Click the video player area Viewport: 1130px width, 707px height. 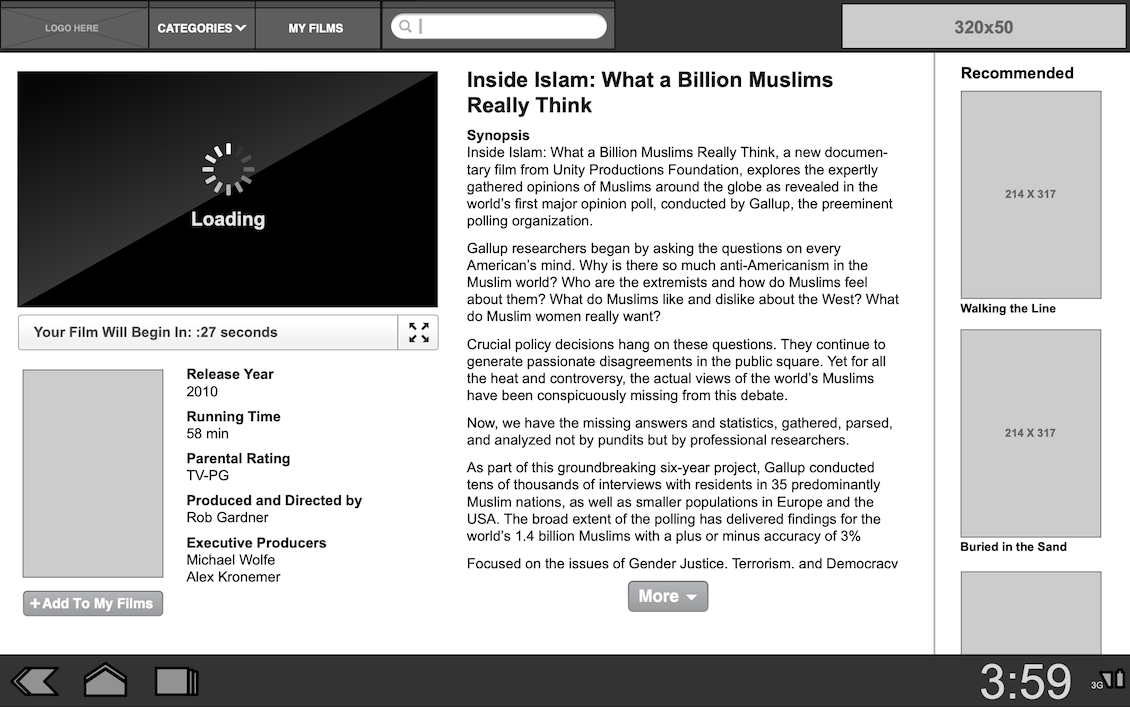[x=228, y=190]
